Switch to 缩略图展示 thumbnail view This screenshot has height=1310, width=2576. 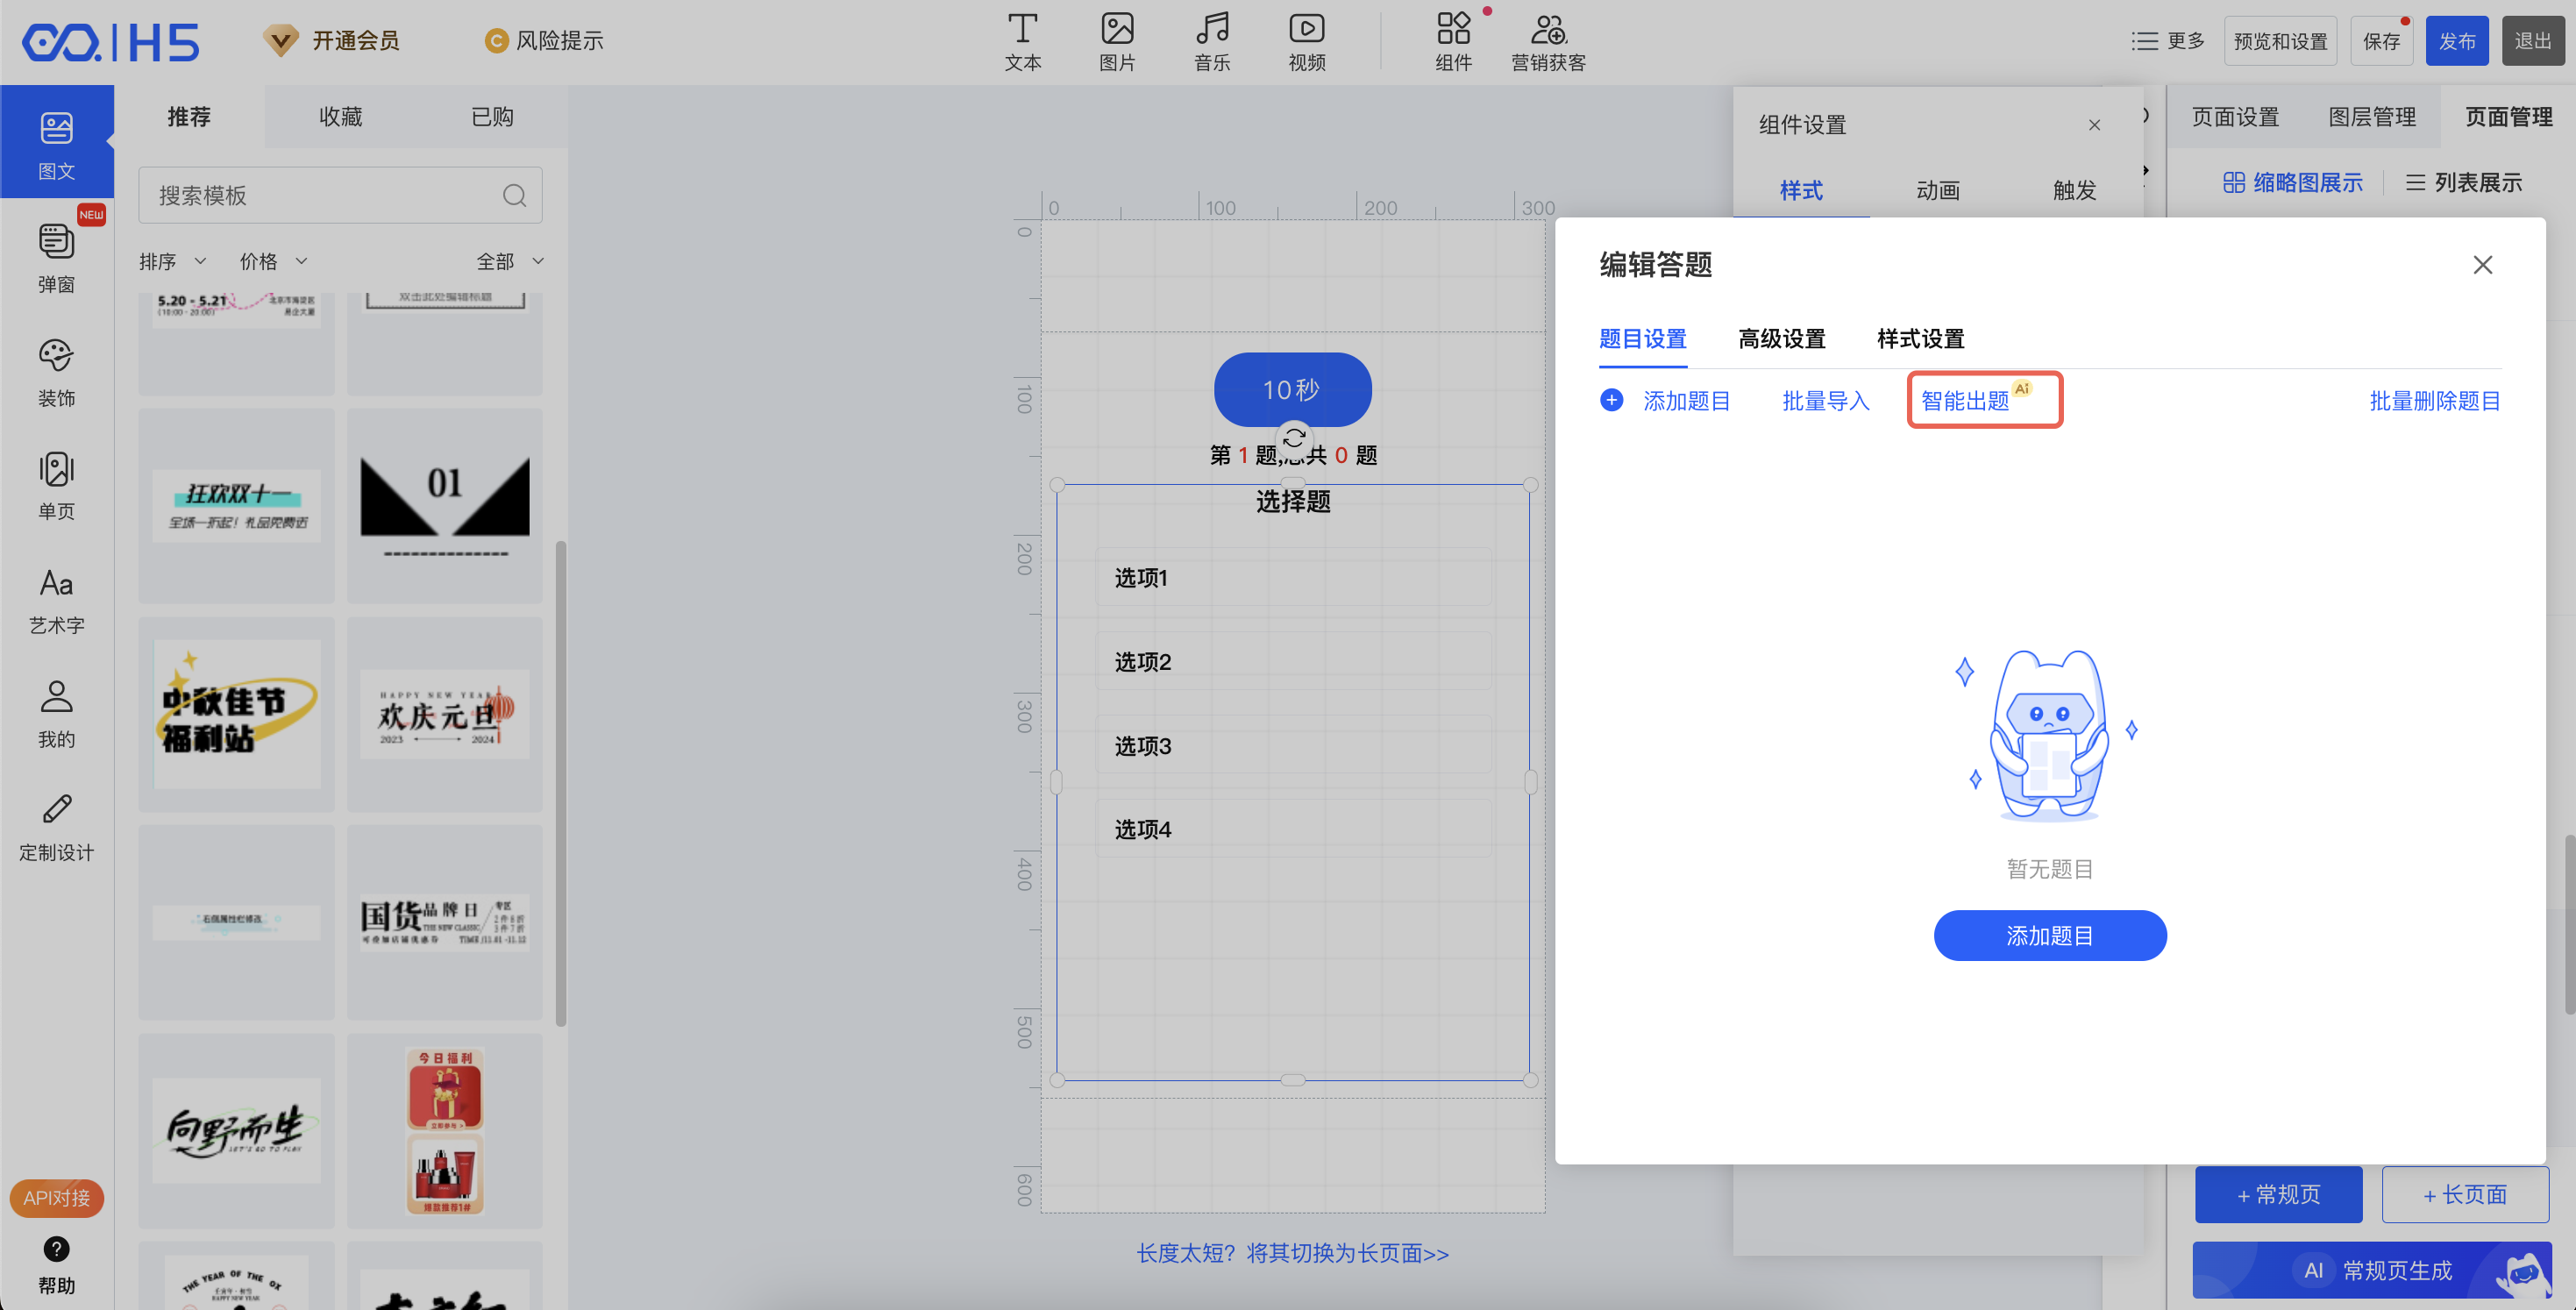tap(2292, 182)
